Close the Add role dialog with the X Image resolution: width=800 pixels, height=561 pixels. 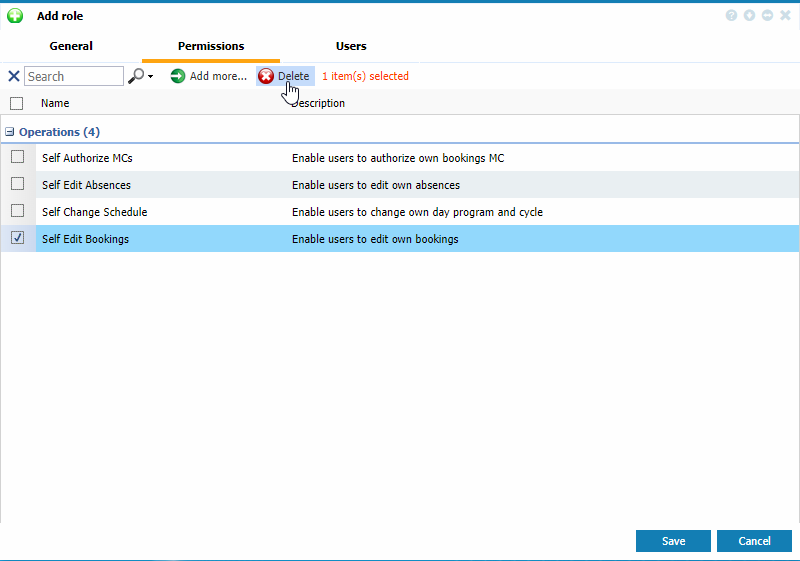click(785, 16)
